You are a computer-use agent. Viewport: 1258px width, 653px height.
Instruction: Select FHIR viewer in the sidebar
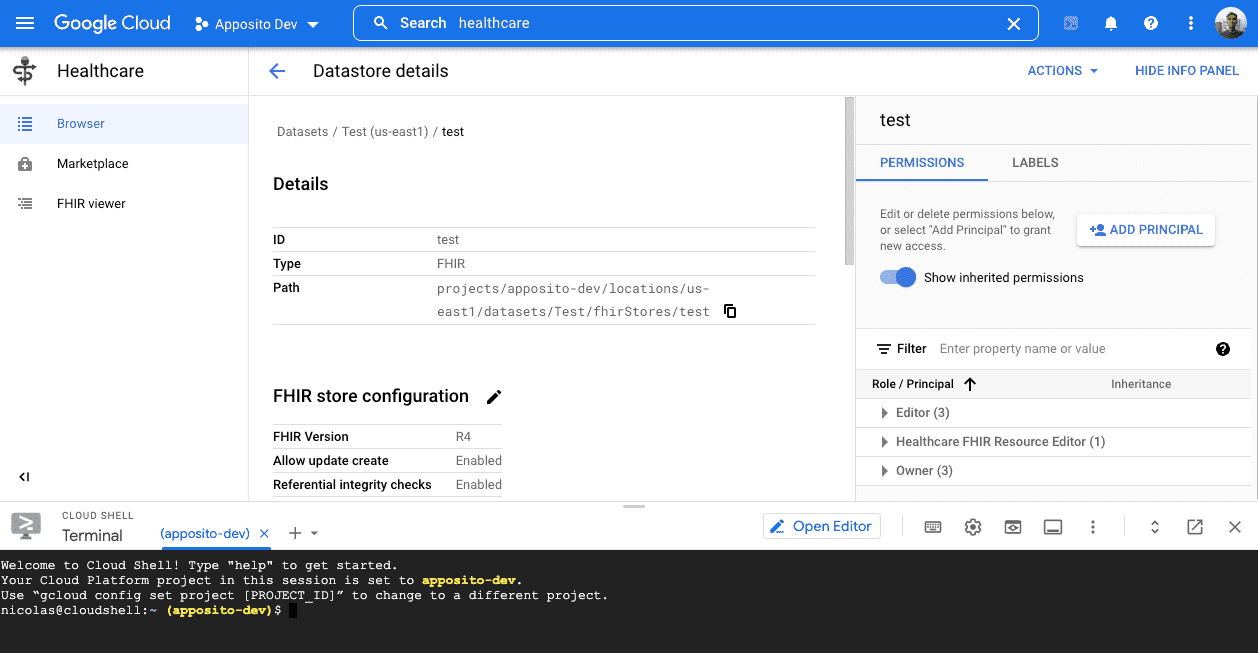pos(91,204)
